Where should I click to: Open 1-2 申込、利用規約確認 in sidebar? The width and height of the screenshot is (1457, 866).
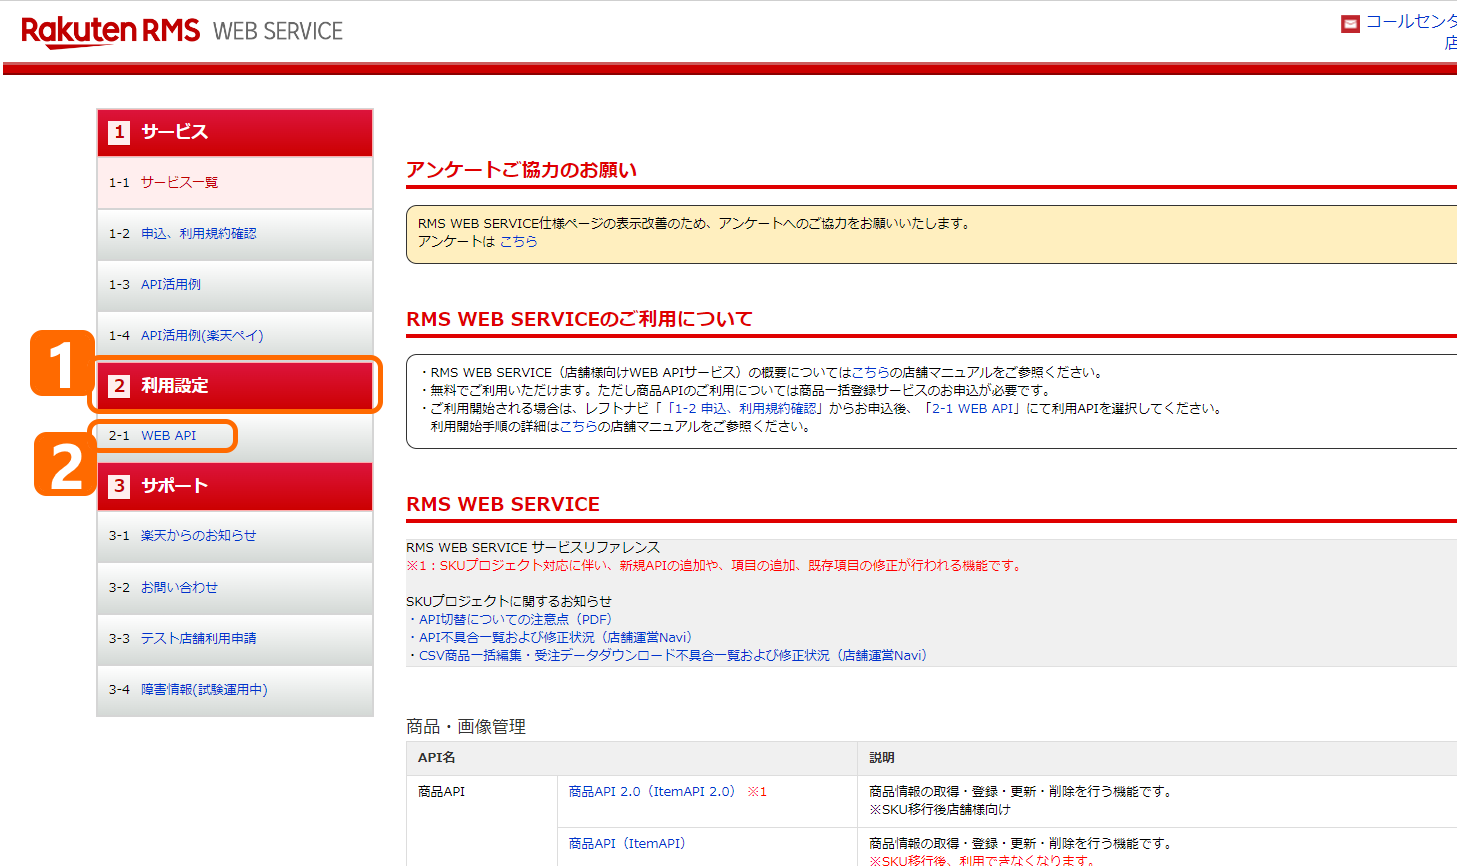pos(235,234)
